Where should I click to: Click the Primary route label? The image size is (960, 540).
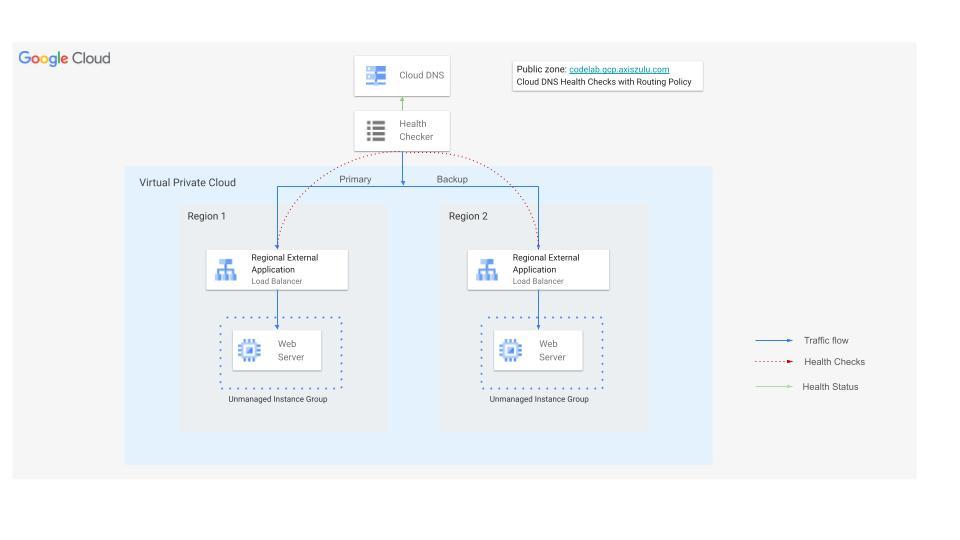(355, 179)
